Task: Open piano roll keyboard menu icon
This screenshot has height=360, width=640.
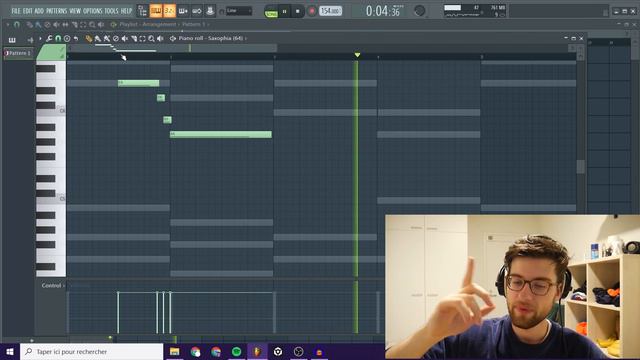Action: coord(12,40)
